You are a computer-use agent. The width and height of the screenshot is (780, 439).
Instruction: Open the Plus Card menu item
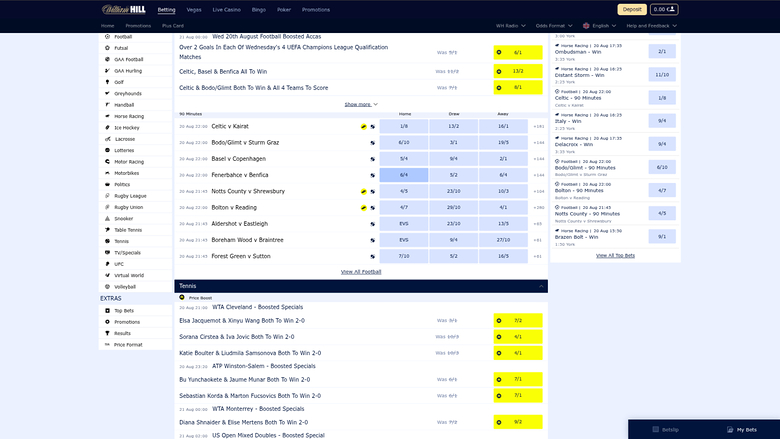(173, 26)
